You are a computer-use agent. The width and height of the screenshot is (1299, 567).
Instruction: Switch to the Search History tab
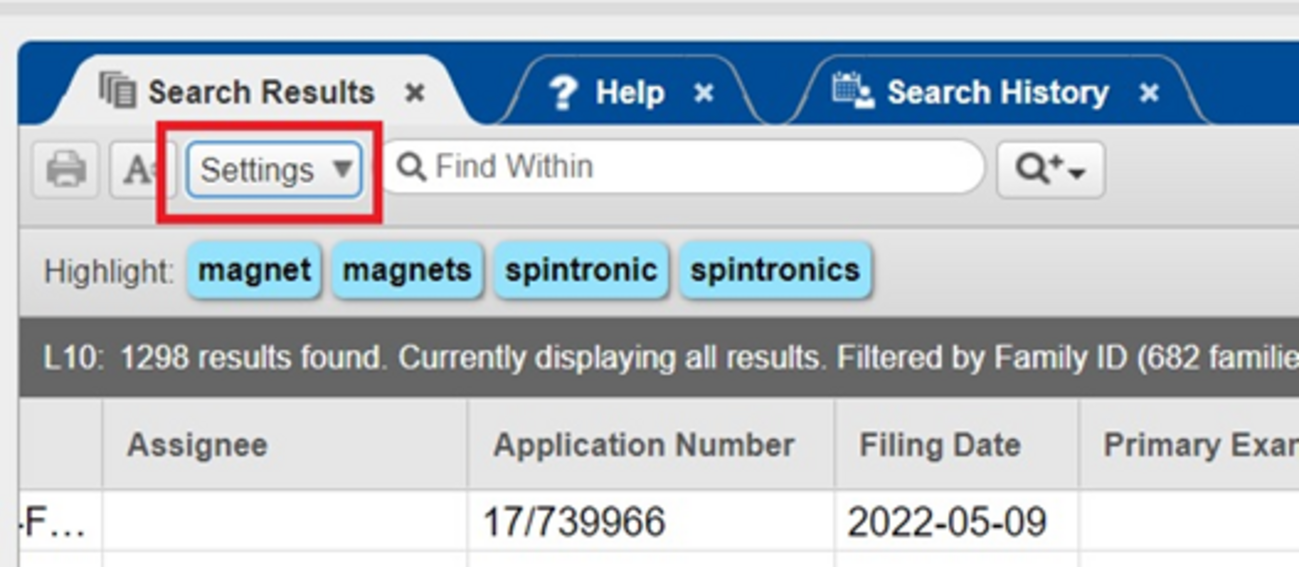pos(997,93)
